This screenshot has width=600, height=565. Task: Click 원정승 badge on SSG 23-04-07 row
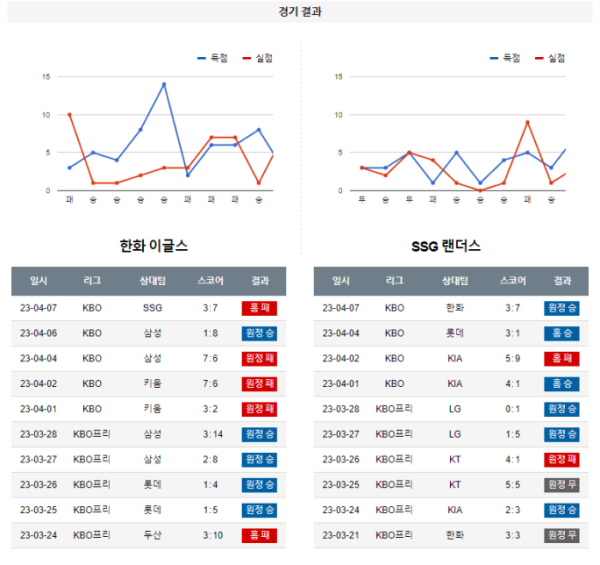click(x=562, y=308)
